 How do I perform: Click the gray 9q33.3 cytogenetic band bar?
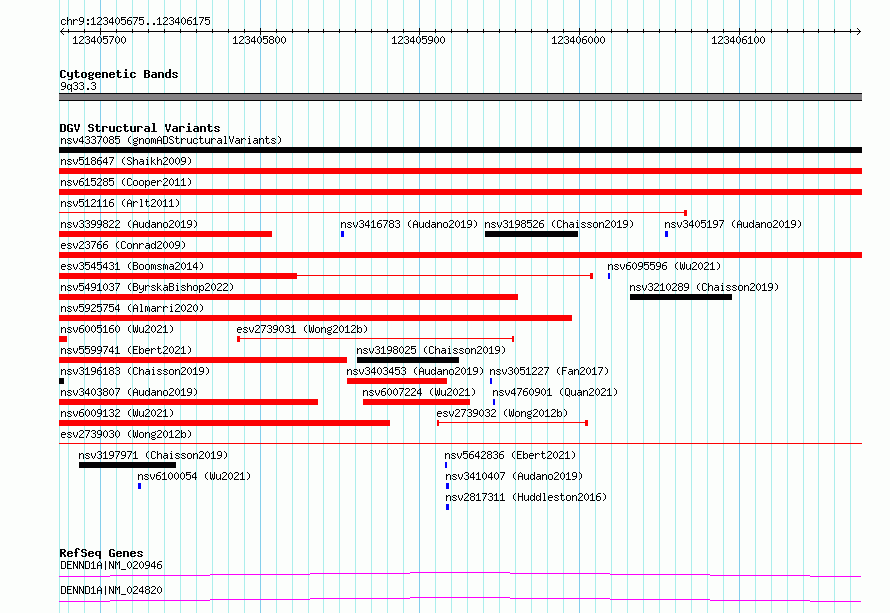460,97
